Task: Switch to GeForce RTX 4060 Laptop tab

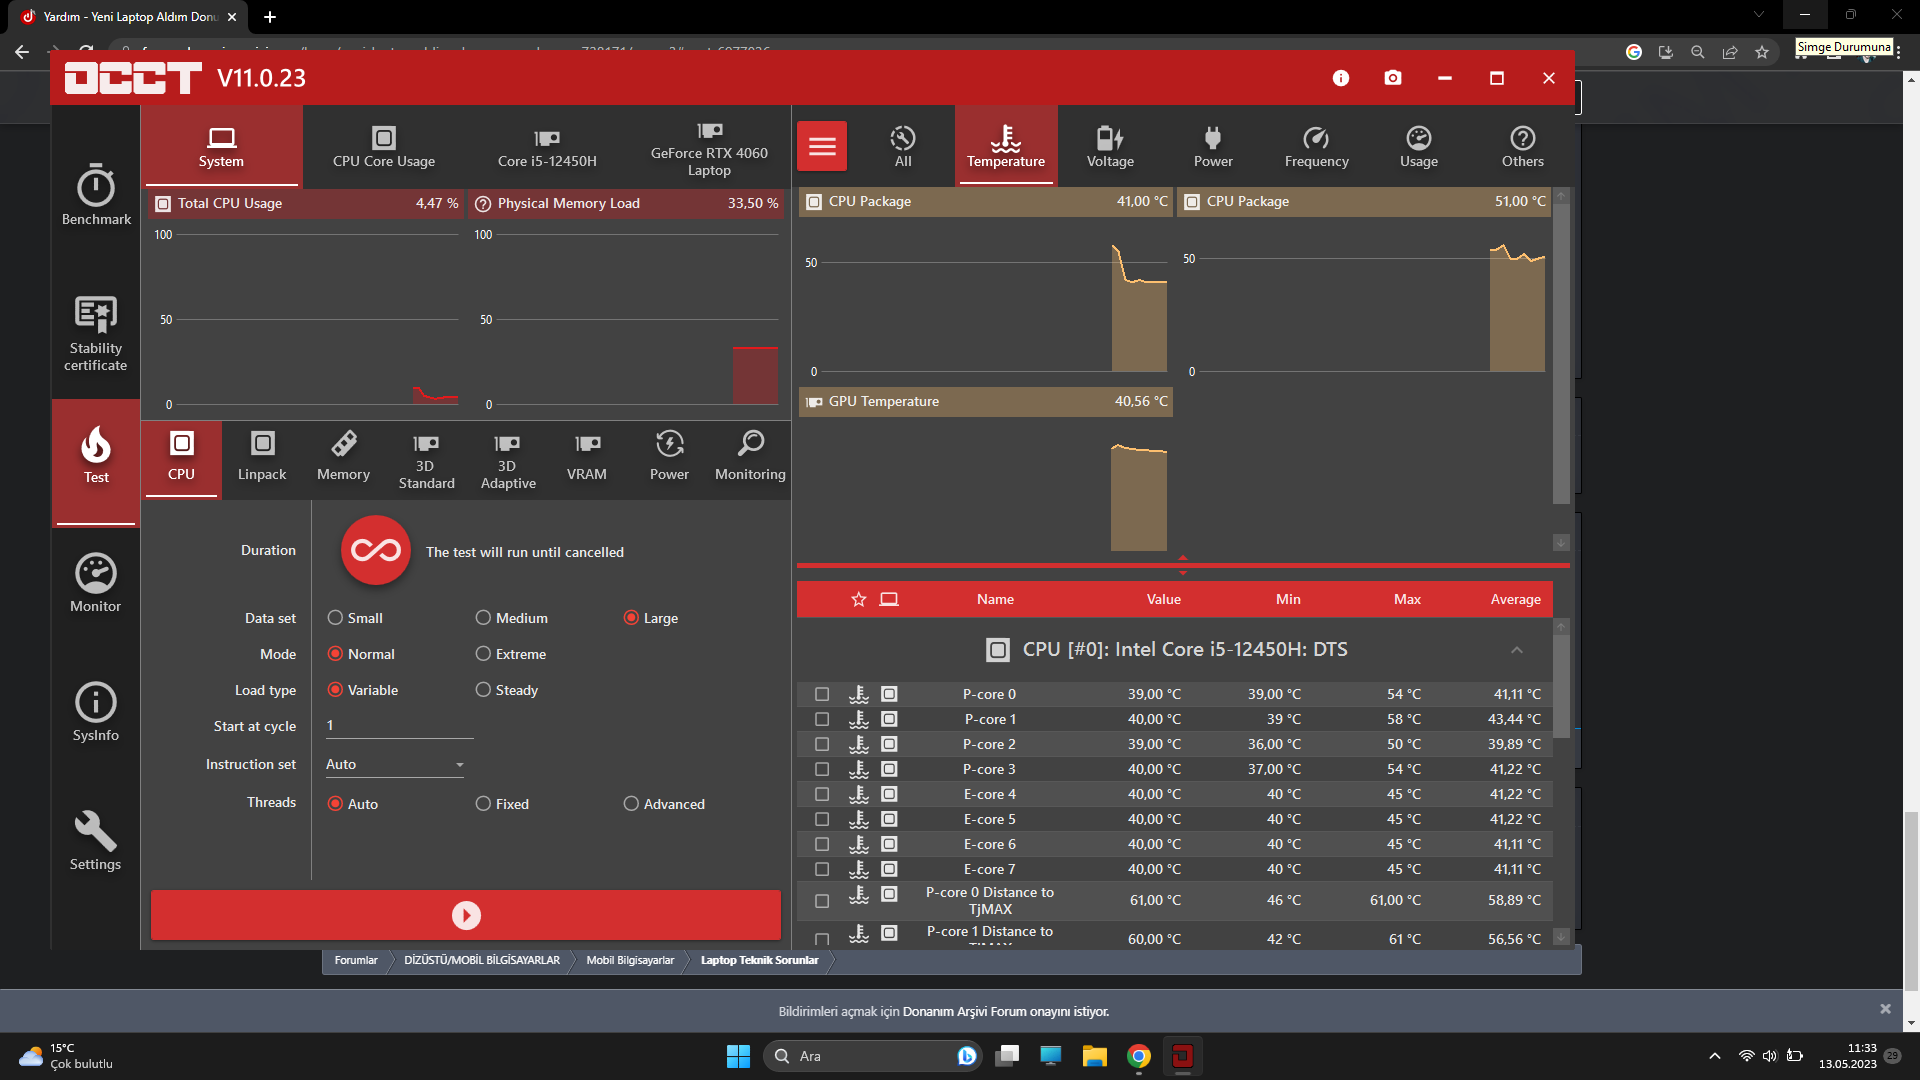Action: [x=709, y=147]
